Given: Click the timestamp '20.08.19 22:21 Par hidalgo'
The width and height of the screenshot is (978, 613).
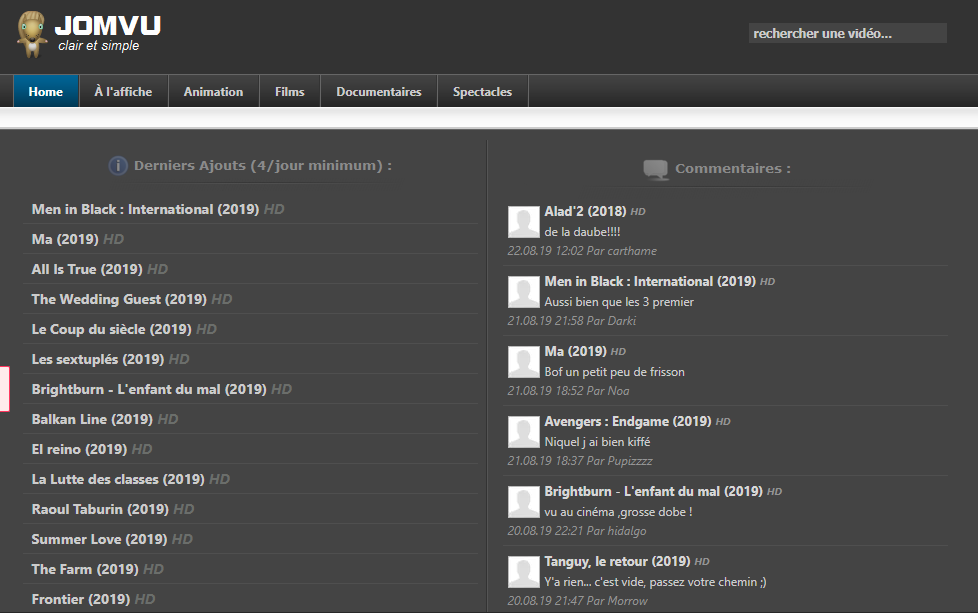Looking at the screenshot, I should 576,531.
